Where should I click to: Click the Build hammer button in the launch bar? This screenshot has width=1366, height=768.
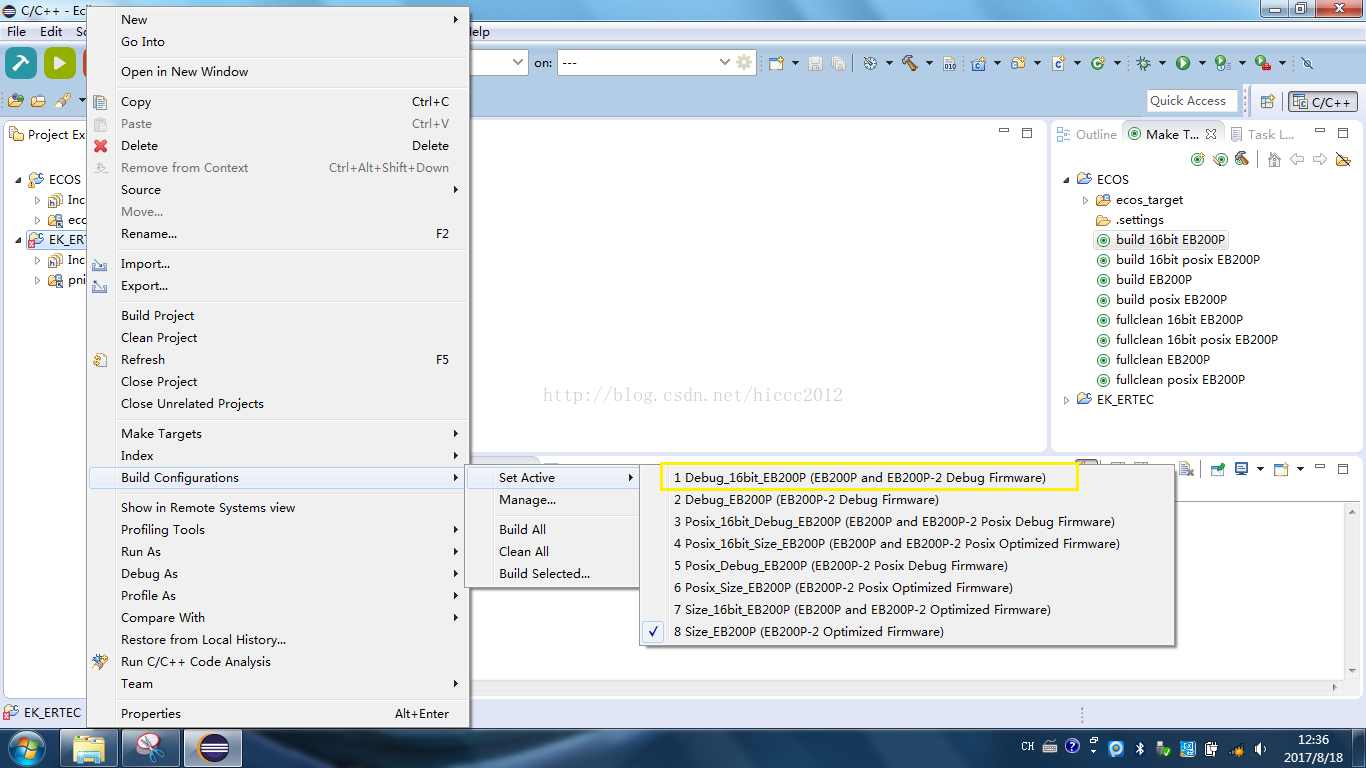pyautogui.click(x=21, y=62)
